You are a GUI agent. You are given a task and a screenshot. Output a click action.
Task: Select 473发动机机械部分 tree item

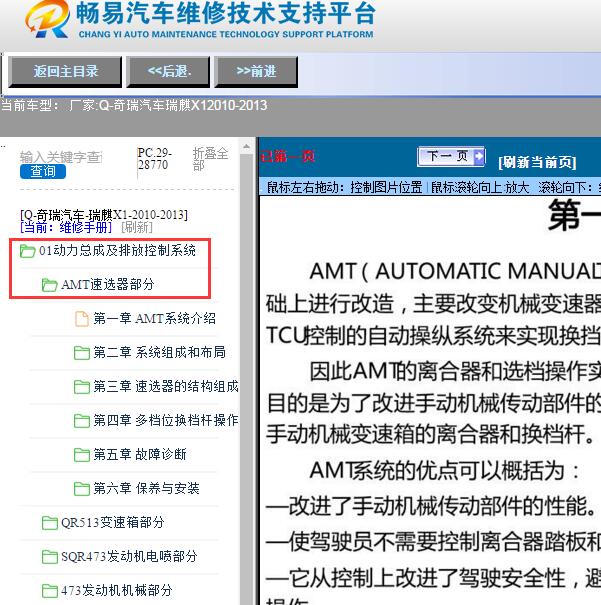pyautogui.click(x=116, y=590)
